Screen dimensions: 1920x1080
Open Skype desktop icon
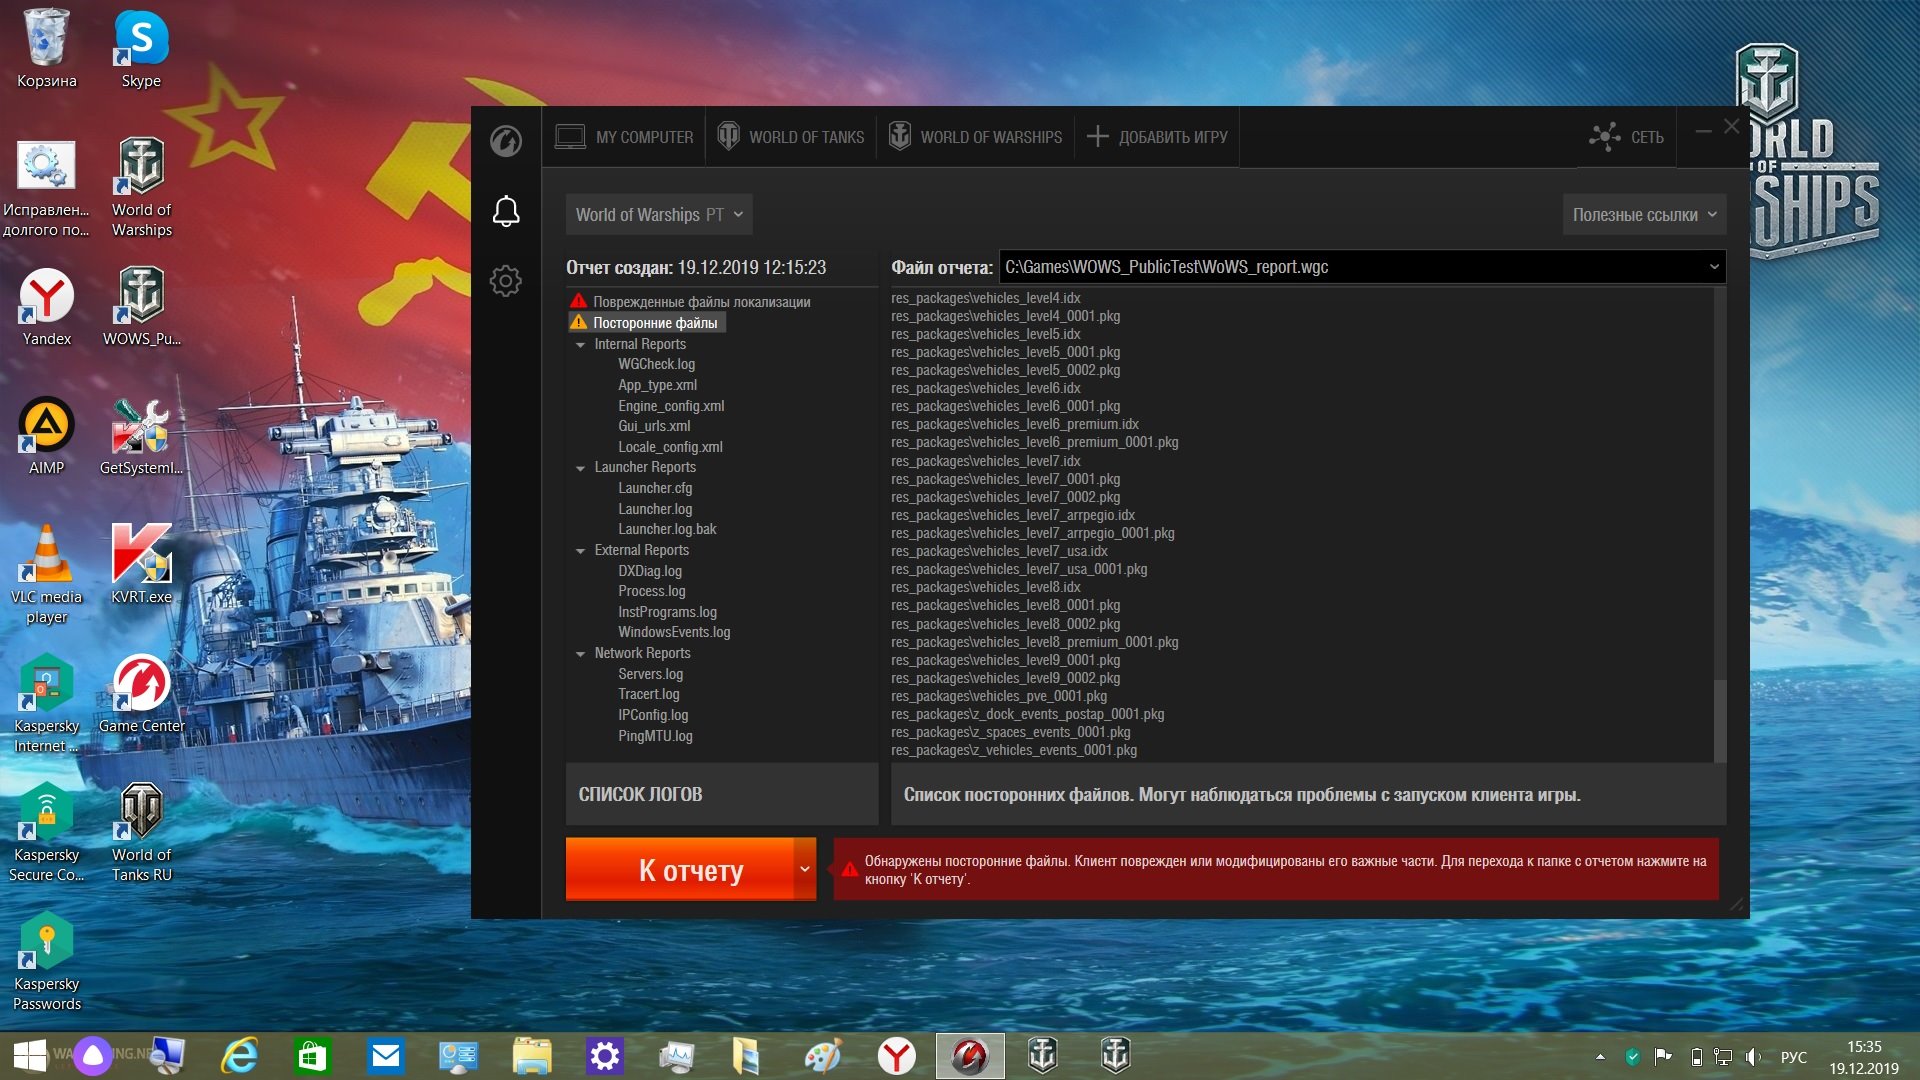pos(141,48)
